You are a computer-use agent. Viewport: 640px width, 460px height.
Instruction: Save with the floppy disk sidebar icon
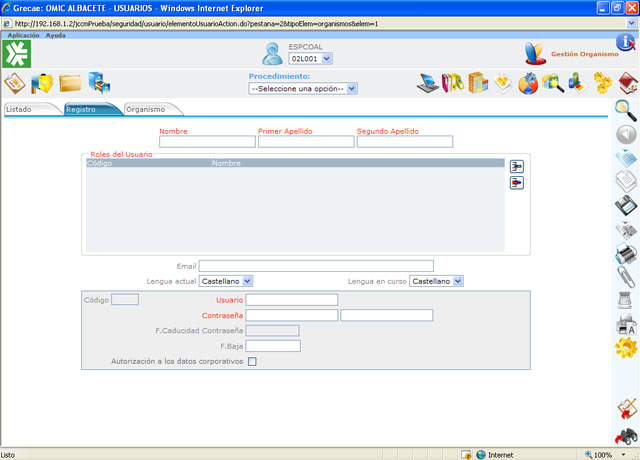(x=626, y=206)
